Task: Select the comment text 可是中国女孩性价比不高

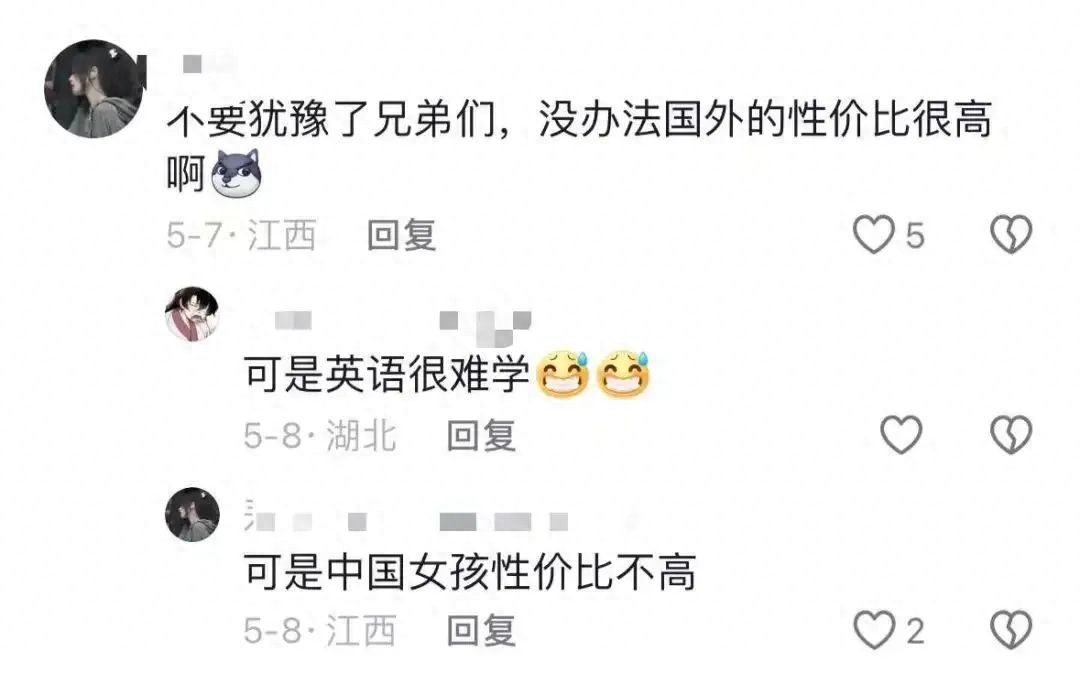Action: (470, 572)
